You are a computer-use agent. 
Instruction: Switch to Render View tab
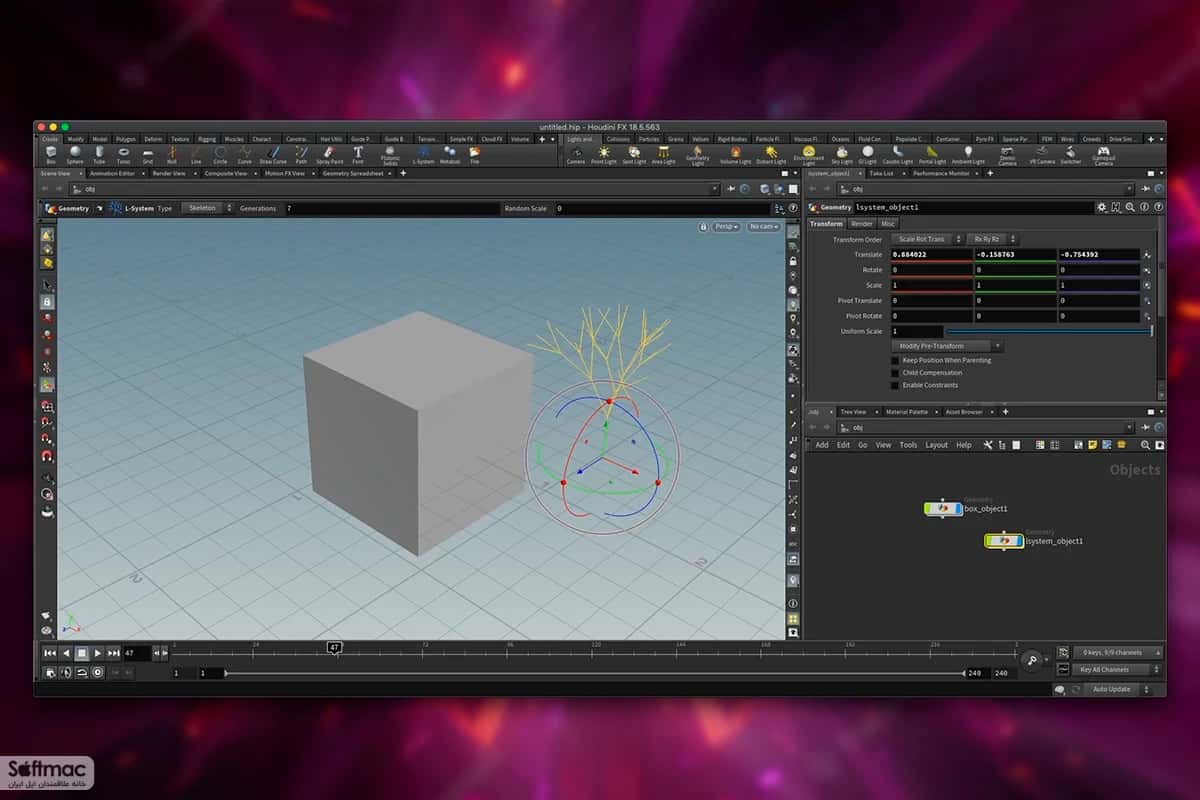[169, 173]
